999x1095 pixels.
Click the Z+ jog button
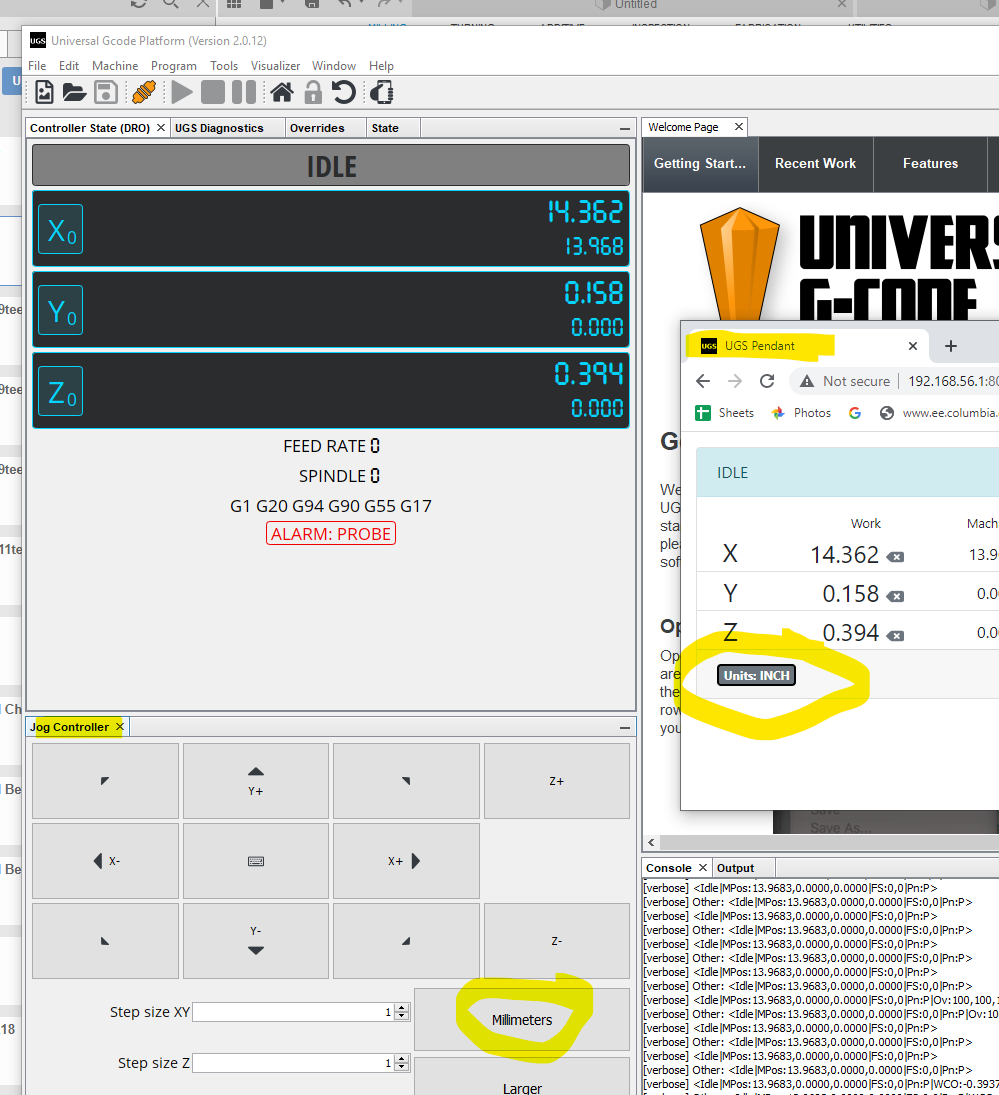(x=556, y=781)
